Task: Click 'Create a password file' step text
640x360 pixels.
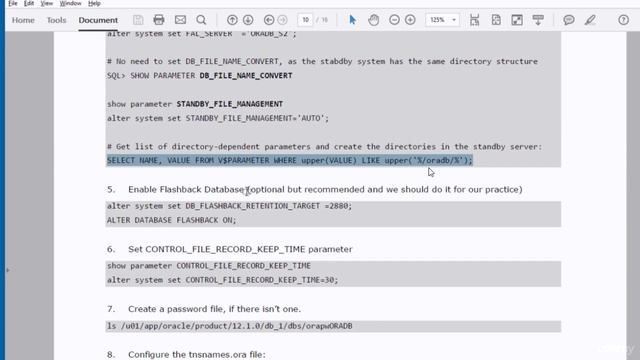Action: pos(214,309)
